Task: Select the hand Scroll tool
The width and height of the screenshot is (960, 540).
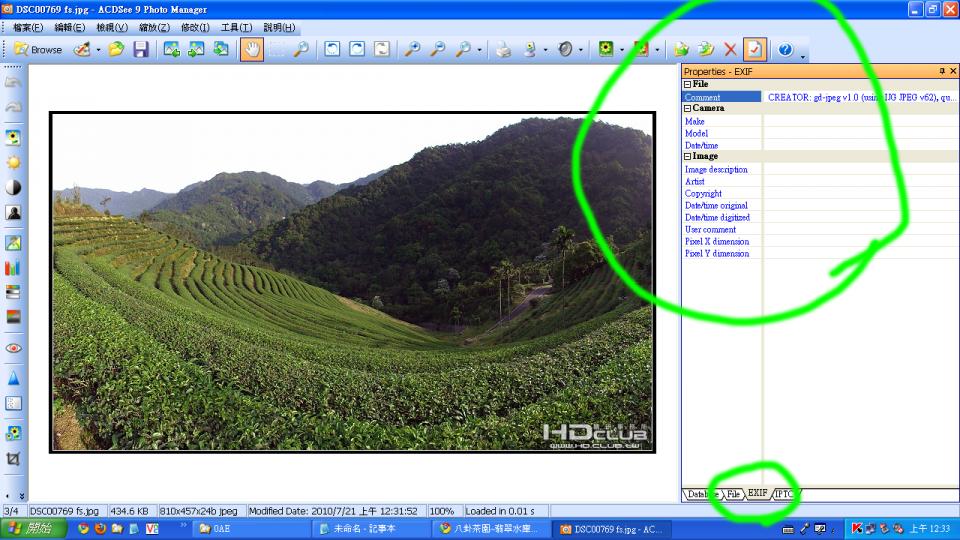Action: (x=252, y=49)
